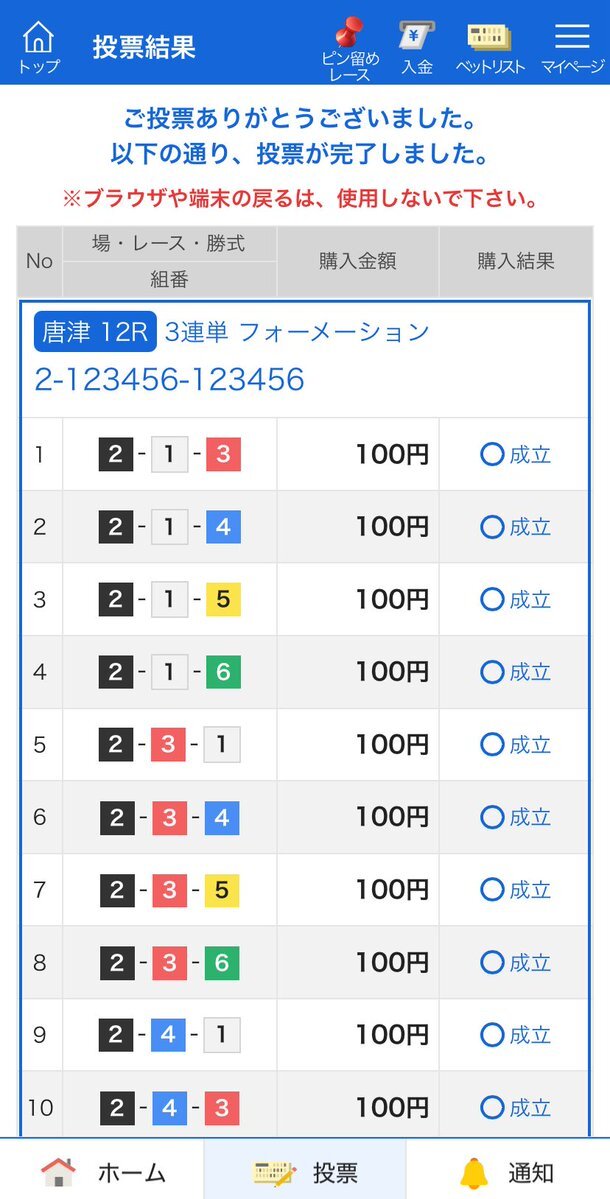Open the My Page (マイページ) hamburger menu

pos(572,36)
